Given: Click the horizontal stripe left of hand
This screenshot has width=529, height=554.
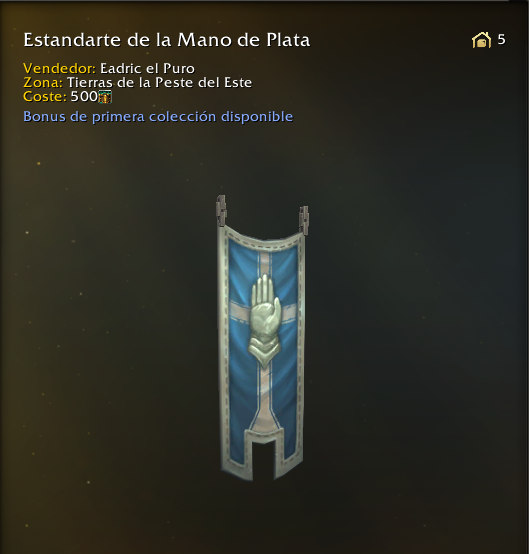Looking at the screenshot, I should coord(240,308).
